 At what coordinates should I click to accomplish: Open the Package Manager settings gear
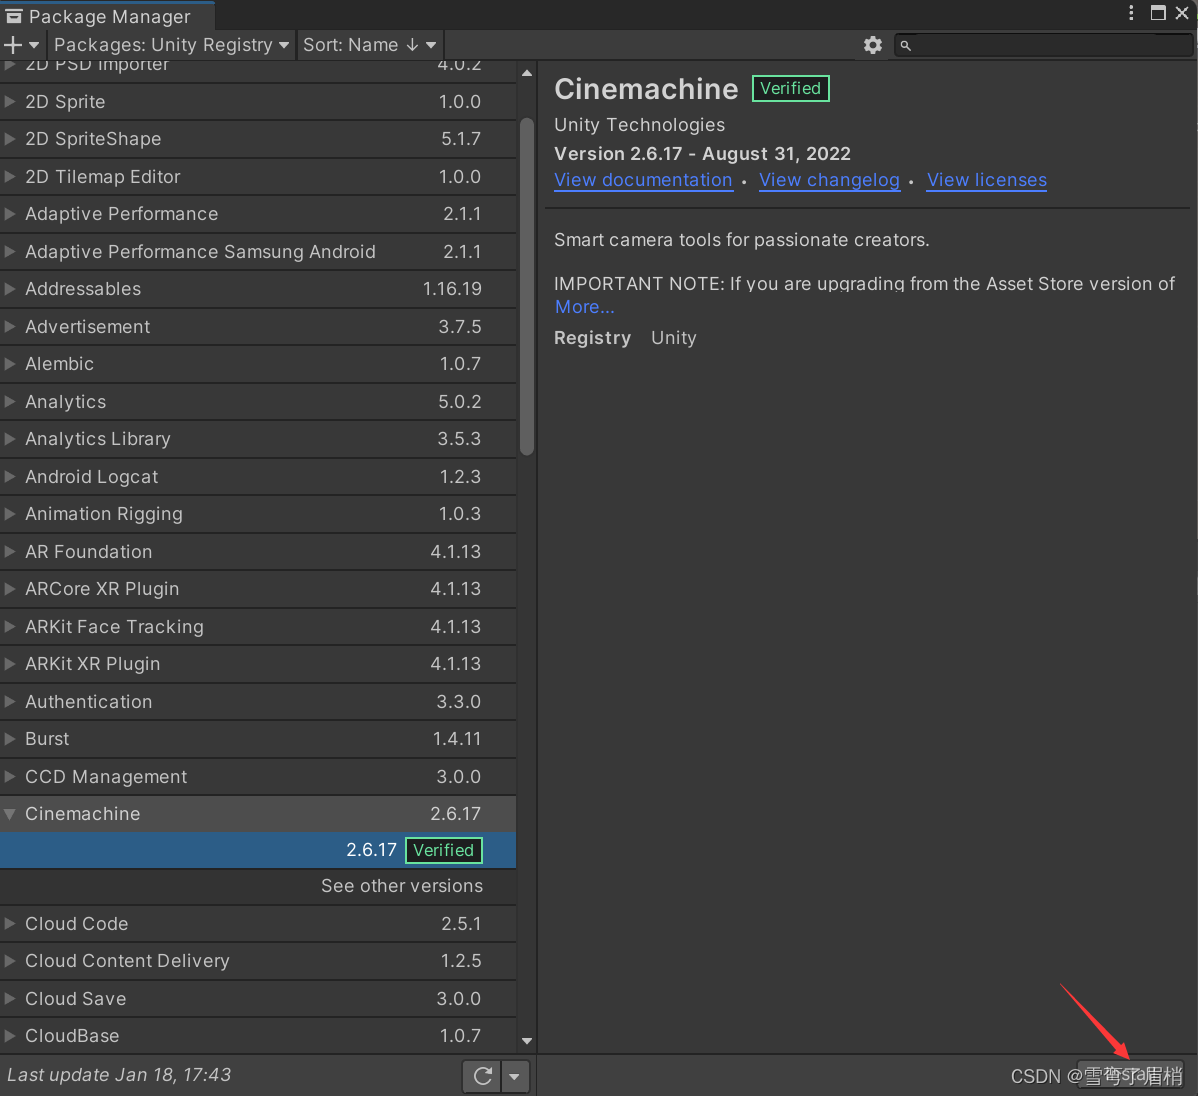[x=872, y=44]
